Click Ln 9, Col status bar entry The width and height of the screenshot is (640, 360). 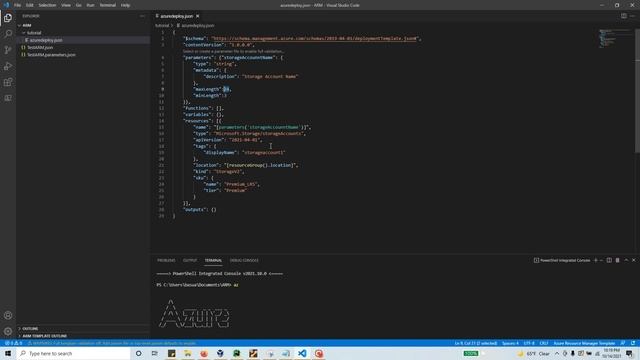point(476,343)
